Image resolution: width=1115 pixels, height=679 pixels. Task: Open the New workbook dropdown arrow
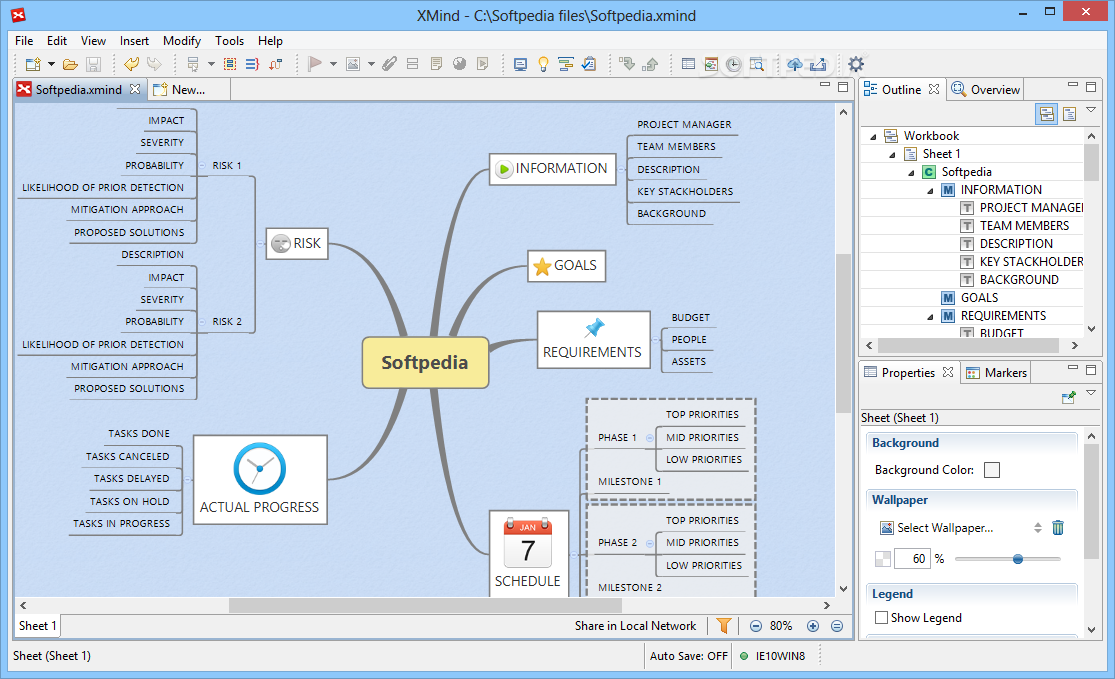tap(51, 64)
